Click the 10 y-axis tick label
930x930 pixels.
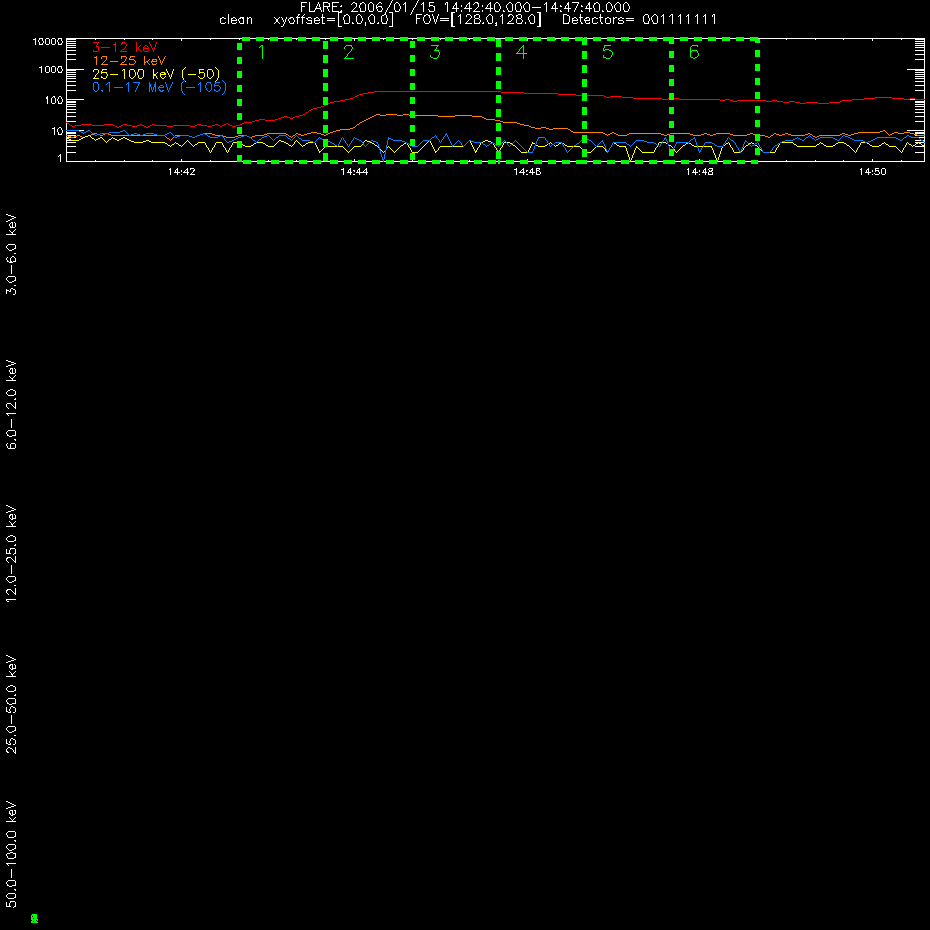point(57,131)
